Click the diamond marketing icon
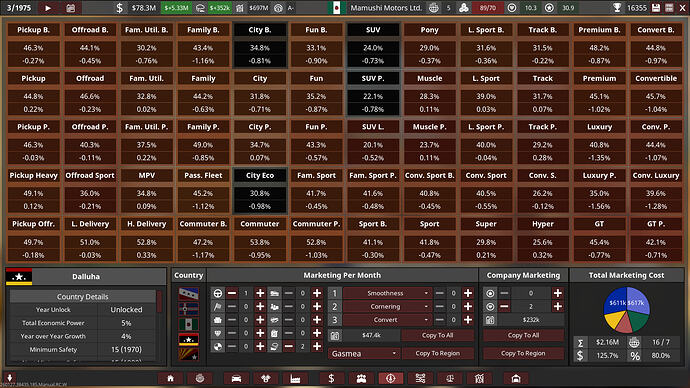The image size is (690, 388). (x=217, y=333)
